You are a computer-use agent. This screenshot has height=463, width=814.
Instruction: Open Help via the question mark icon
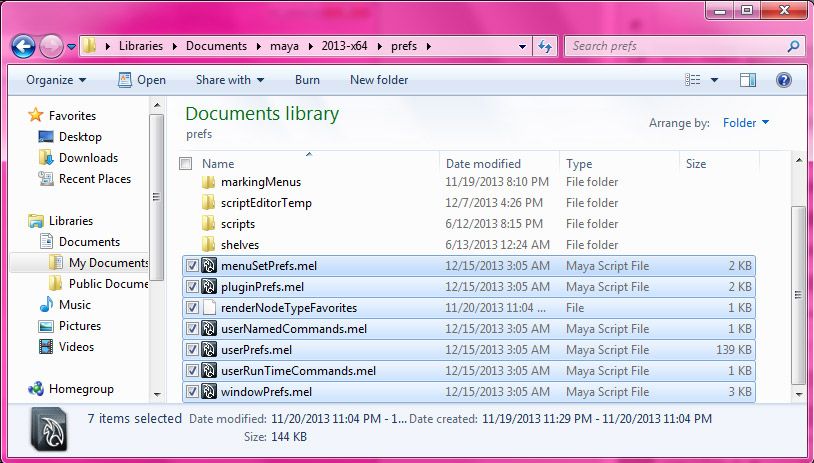tap(783, 80)
